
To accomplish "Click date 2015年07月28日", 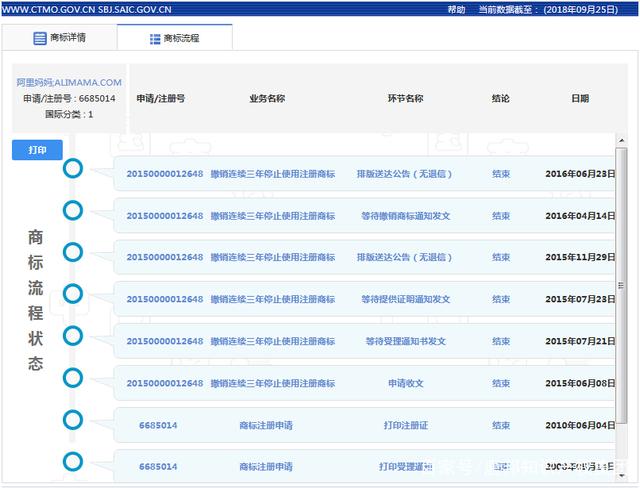I will pyautogui.click(x=580, y=299).
